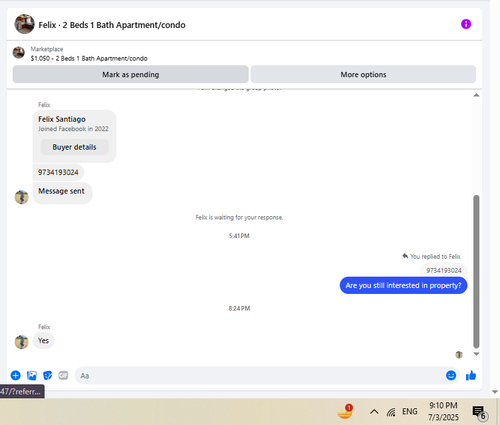
Task: Select the Felix Santiago name text
Action: click(x=62, y=119)
